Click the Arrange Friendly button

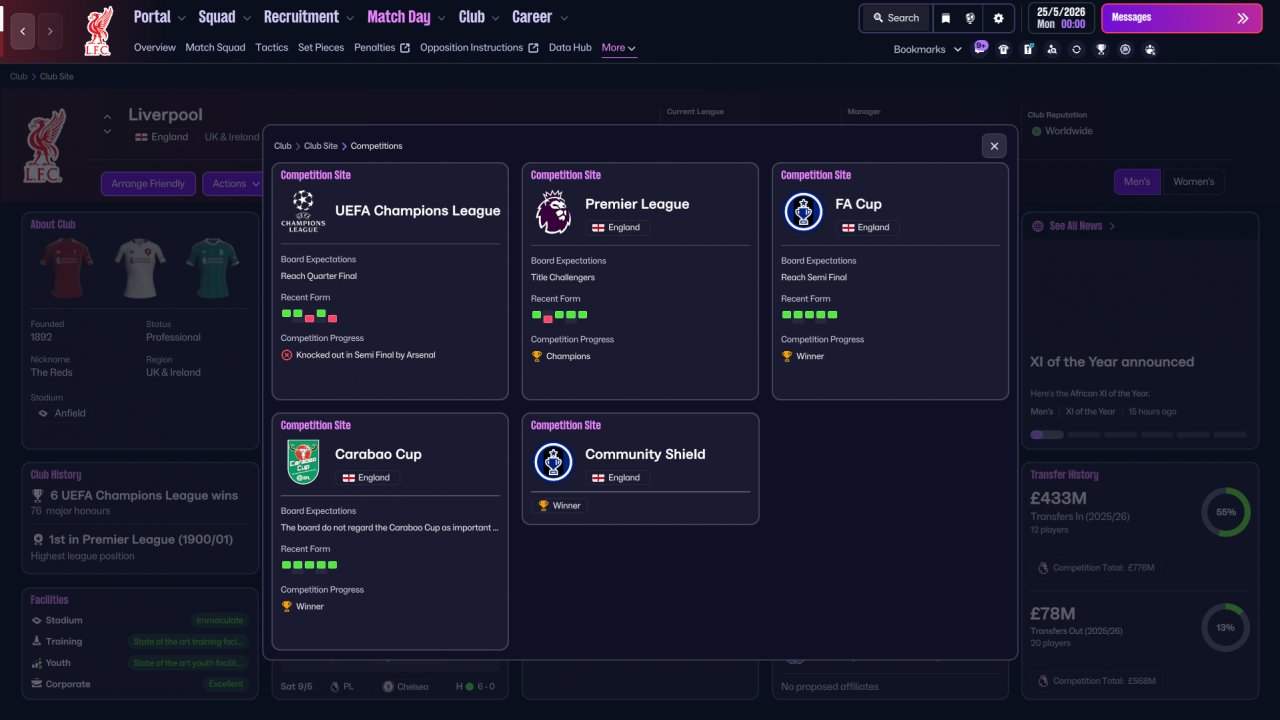pyautogui.click(x=148, y=184)
